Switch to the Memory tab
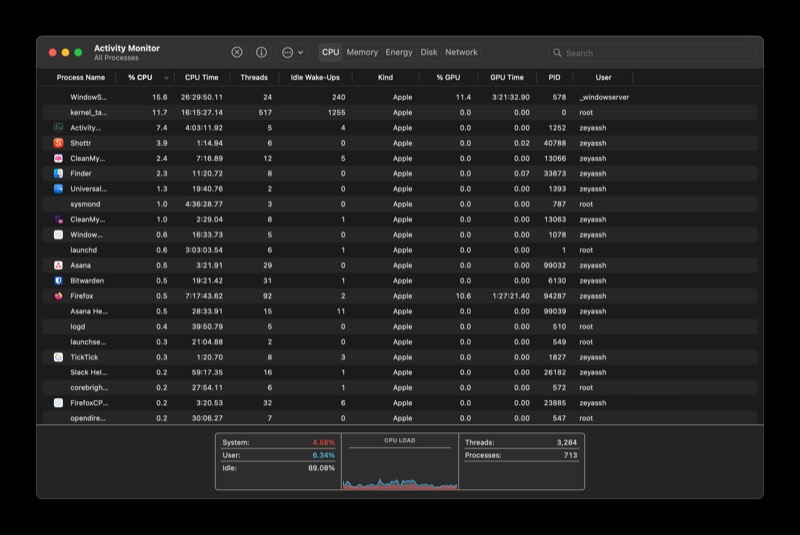Viewport: 800px width, 535px height. (x=362, y=52)
